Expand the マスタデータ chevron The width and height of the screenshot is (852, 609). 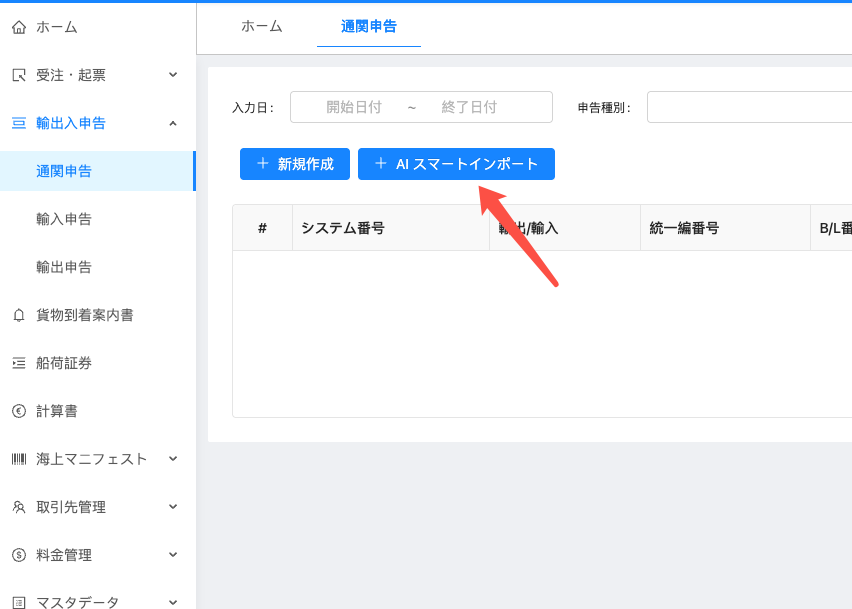[x=173, y=602]
